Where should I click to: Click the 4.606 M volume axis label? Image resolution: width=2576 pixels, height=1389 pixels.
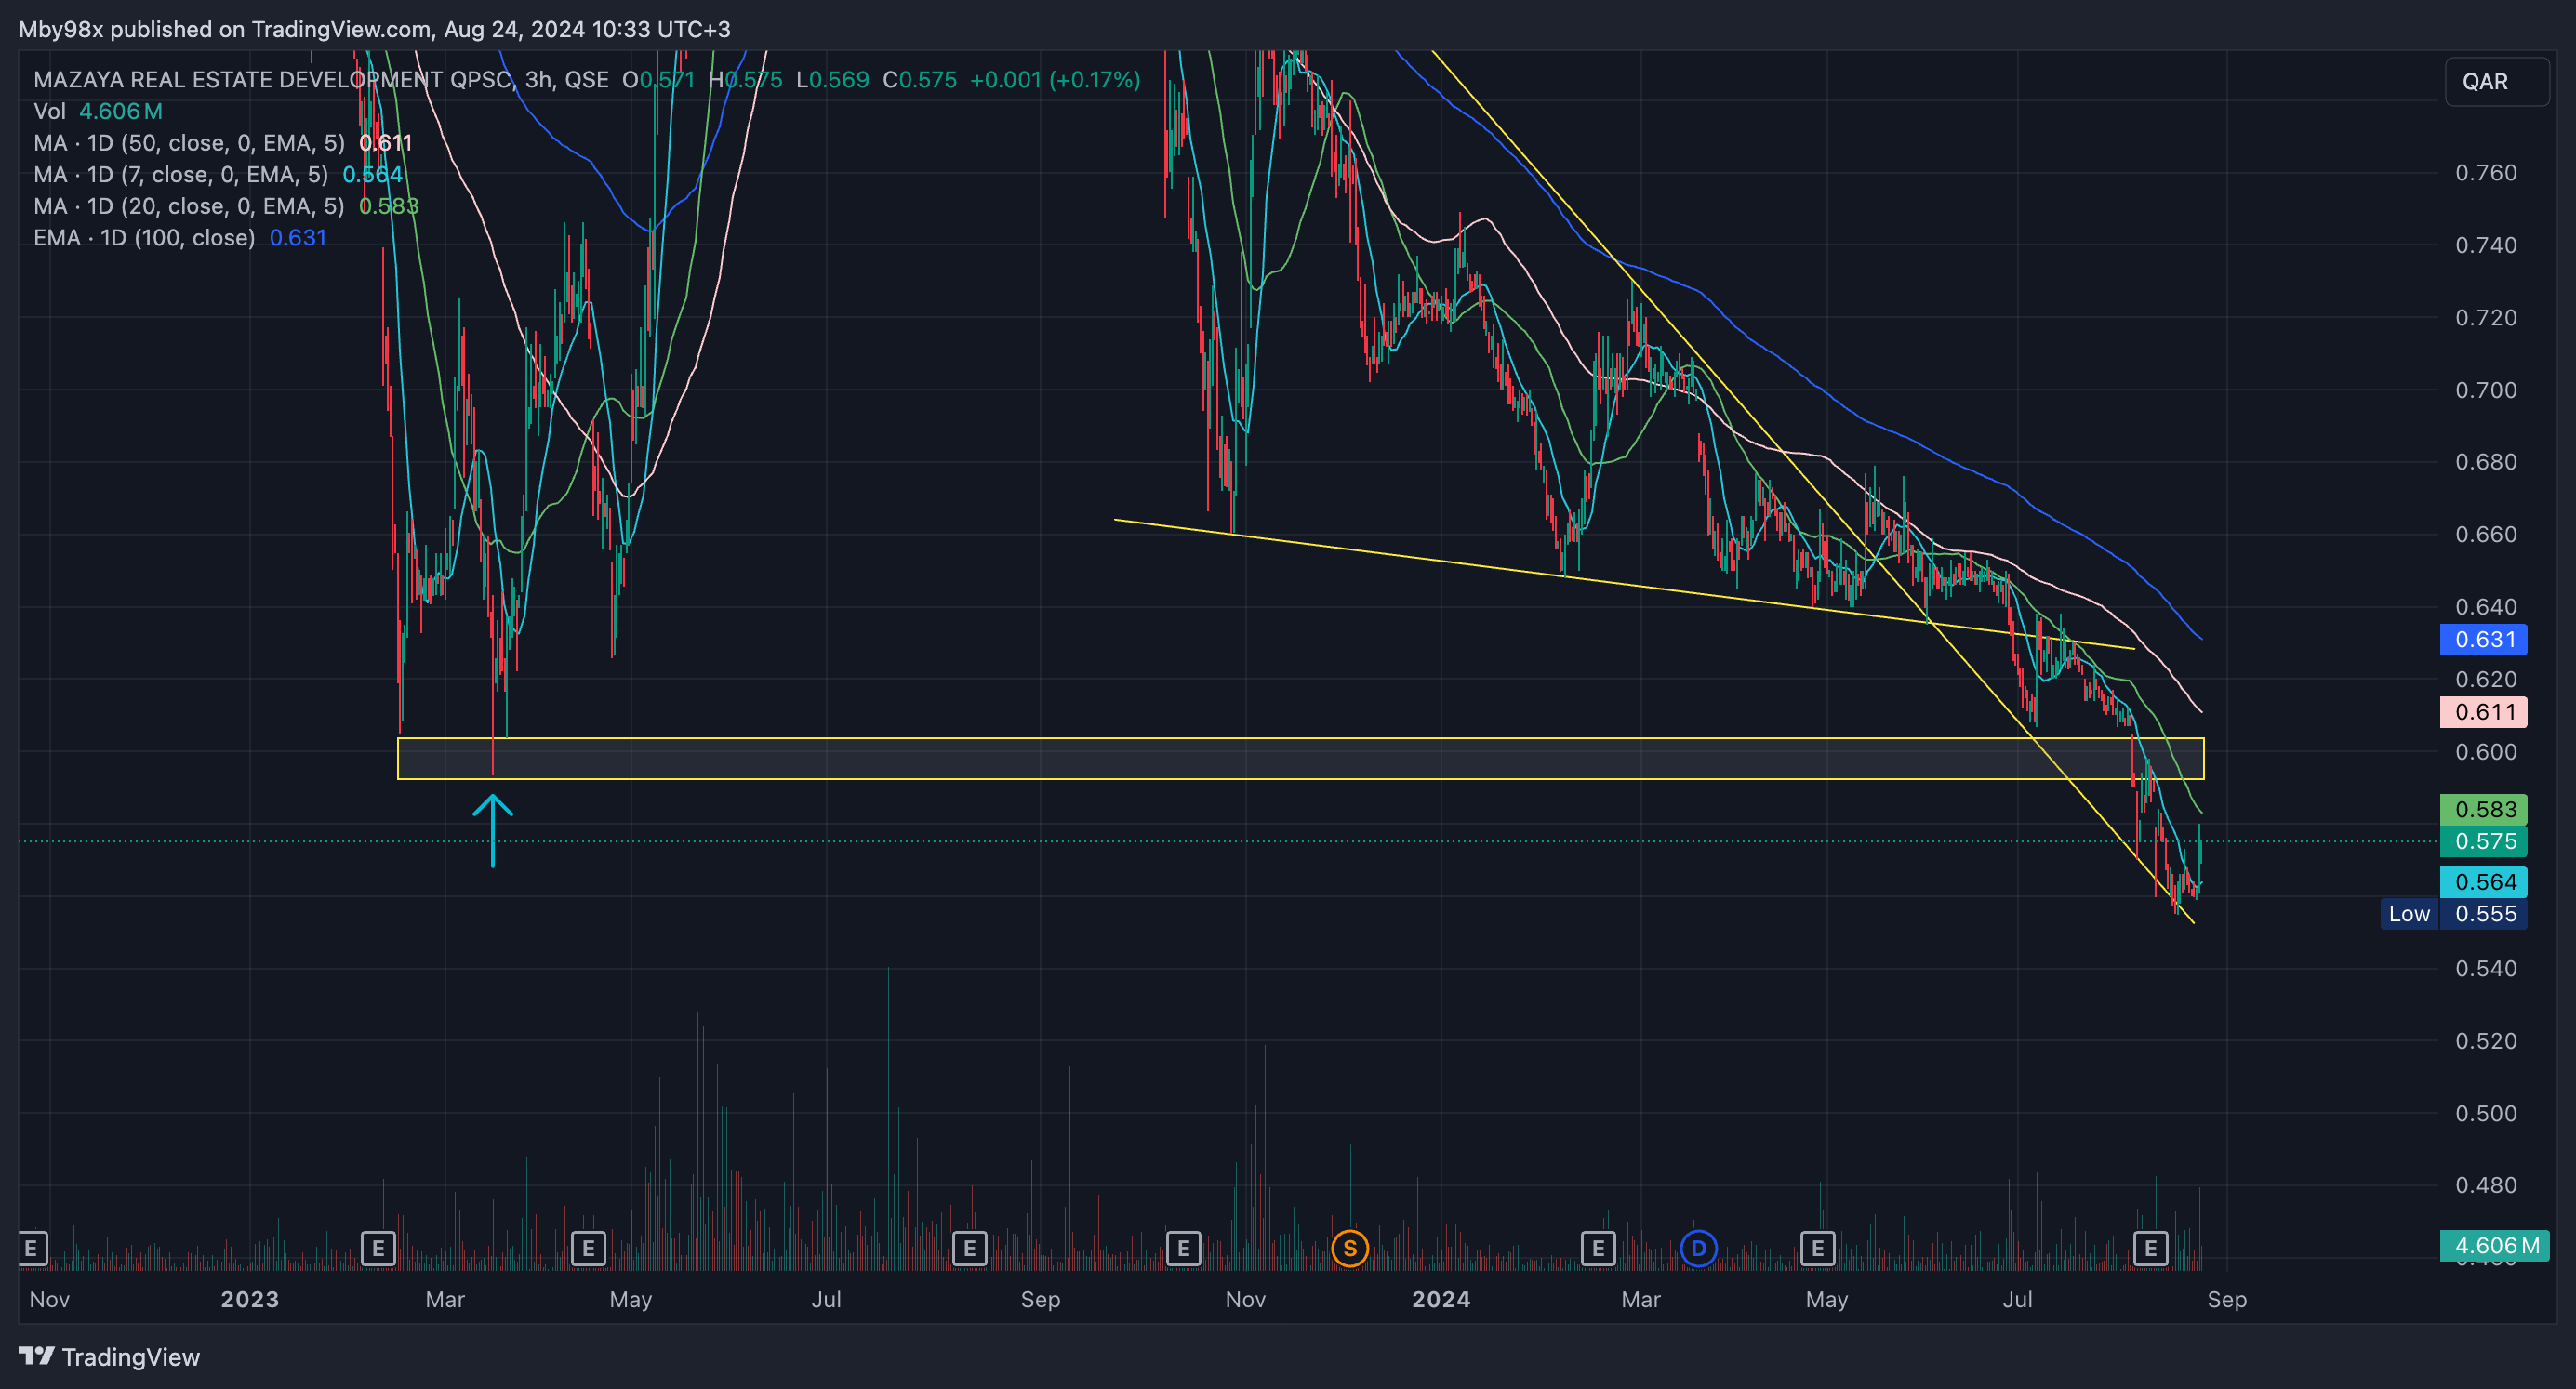(x=2495, y=1246)
